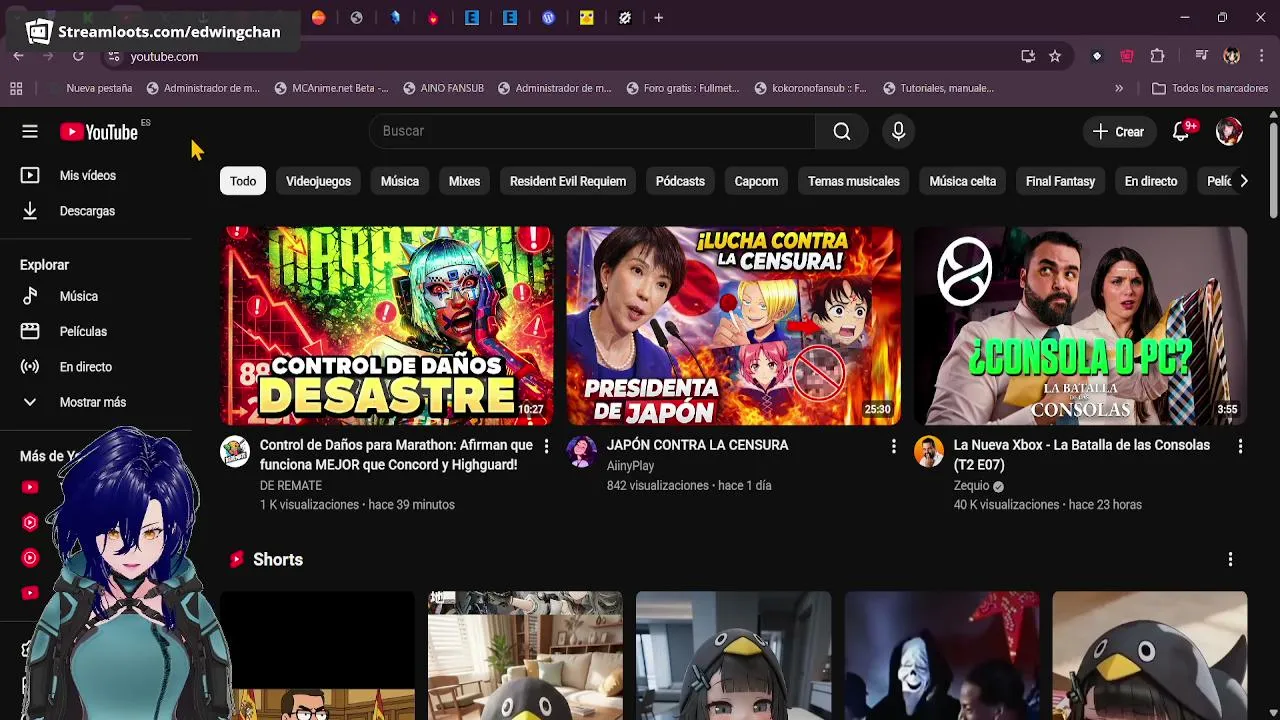Select Resident Evil Requiem chip

(568, 181)
